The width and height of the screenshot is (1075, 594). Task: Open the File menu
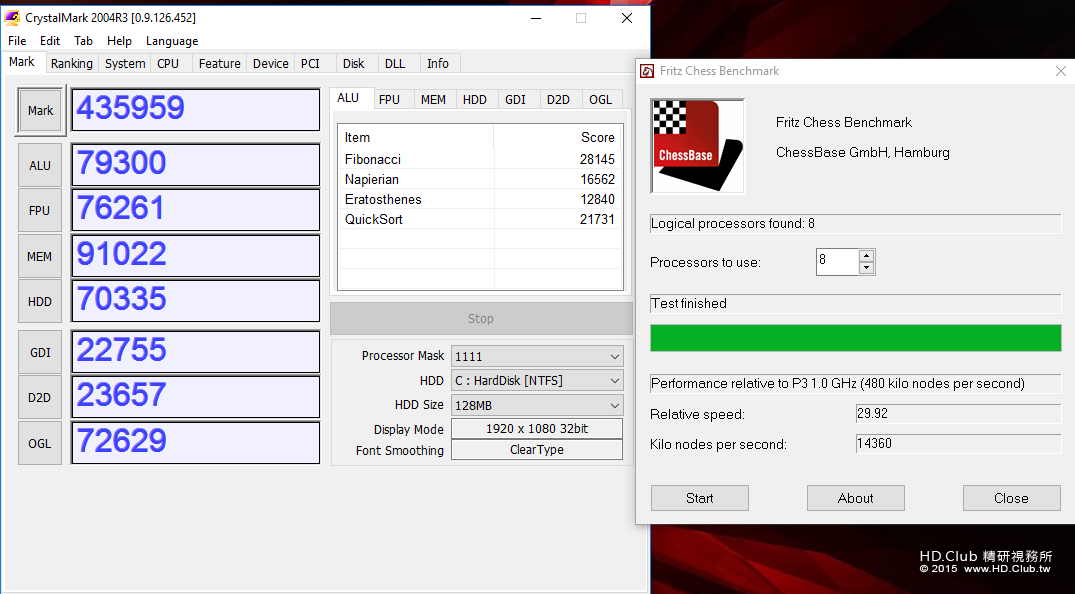17,41
